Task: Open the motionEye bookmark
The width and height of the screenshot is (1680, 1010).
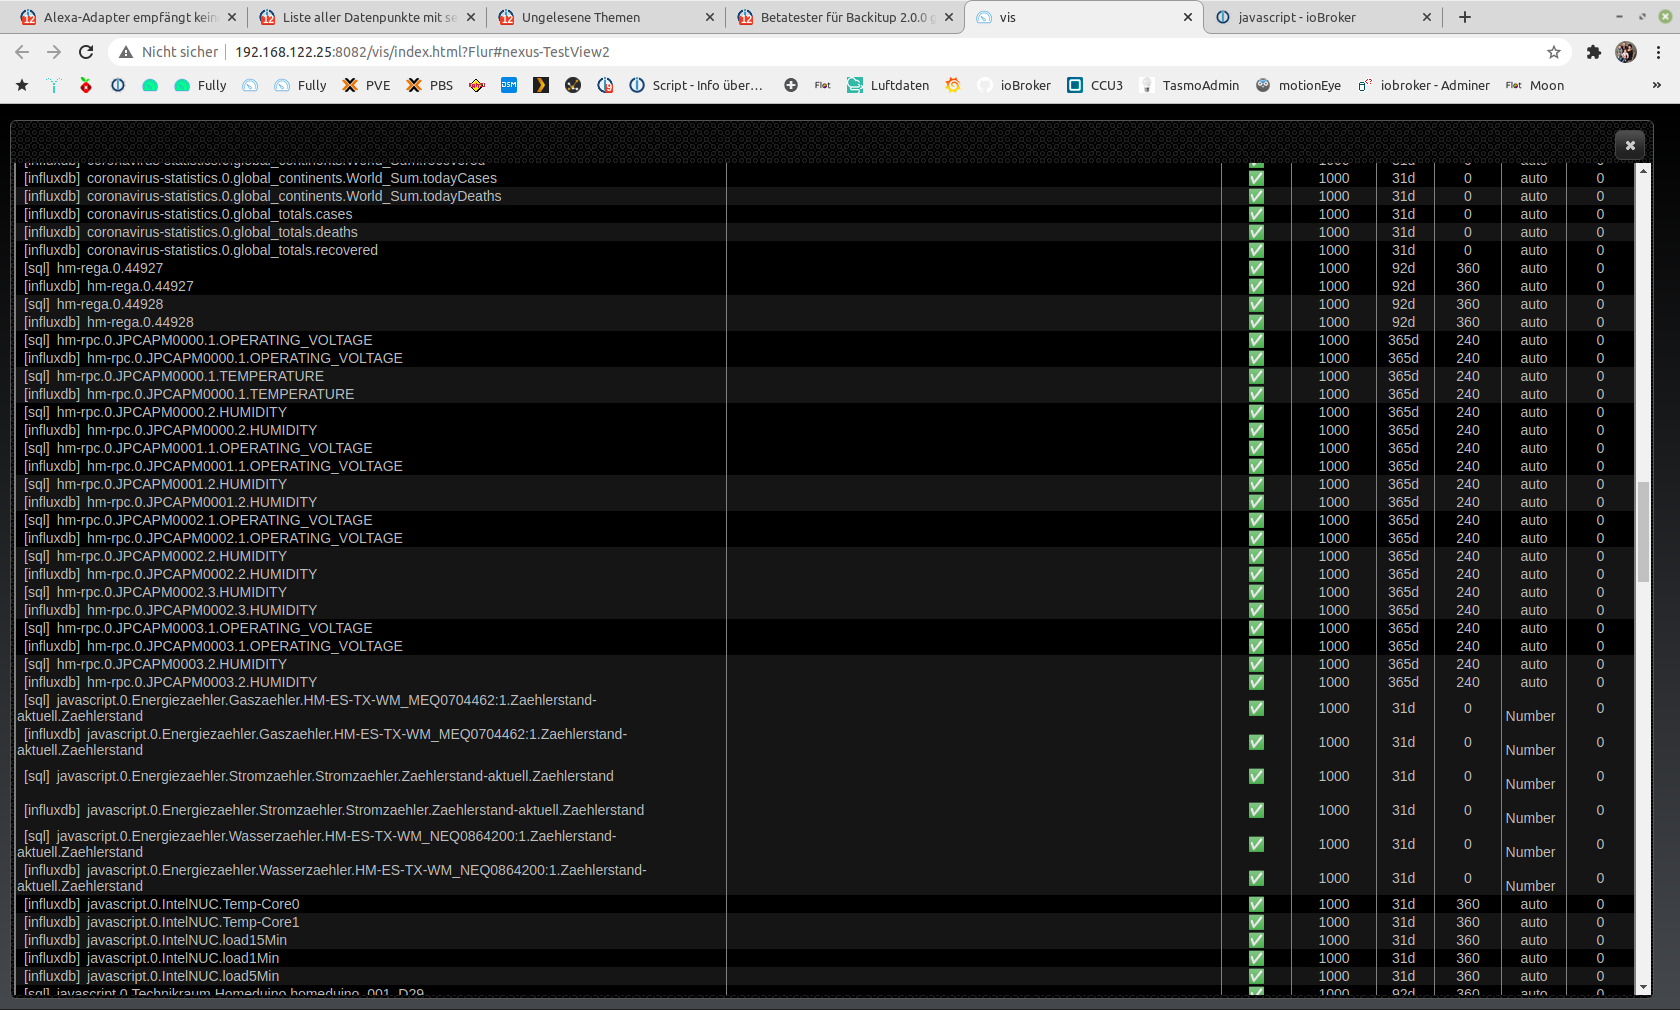Action: [x=1298, y=85]
